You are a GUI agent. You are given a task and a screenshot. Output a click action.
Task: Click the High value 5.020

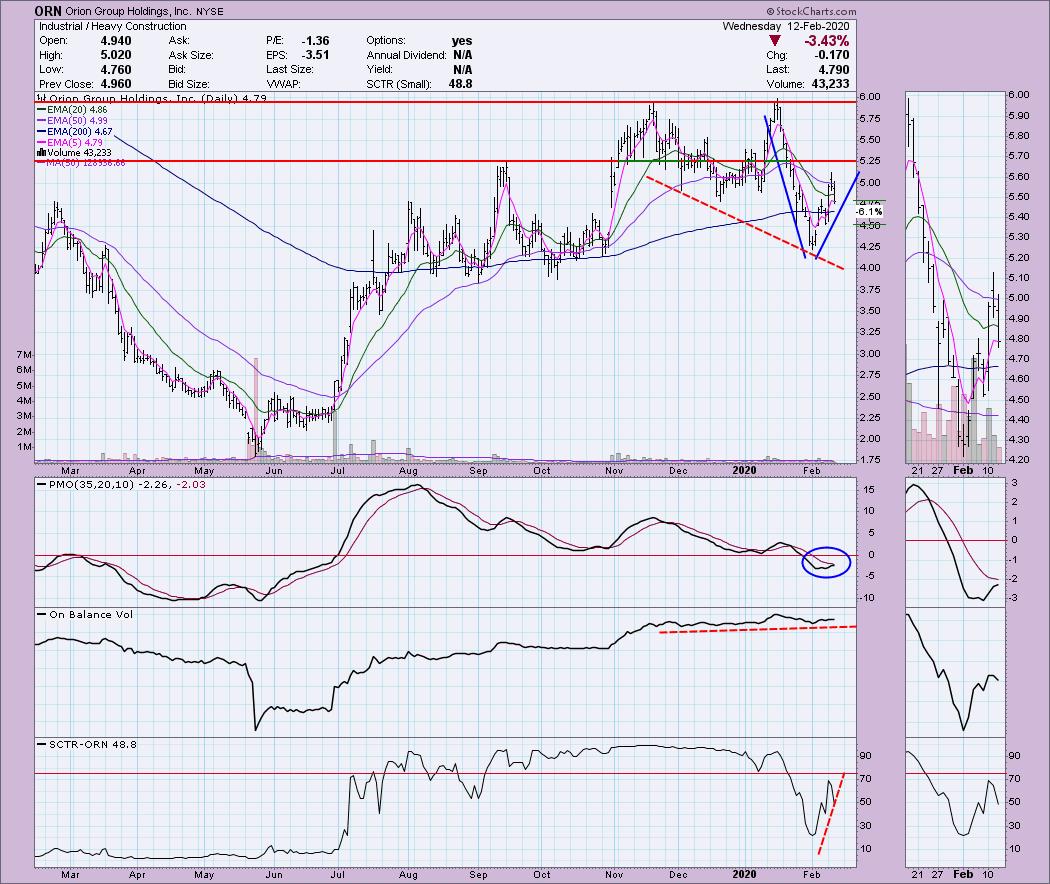116,55
